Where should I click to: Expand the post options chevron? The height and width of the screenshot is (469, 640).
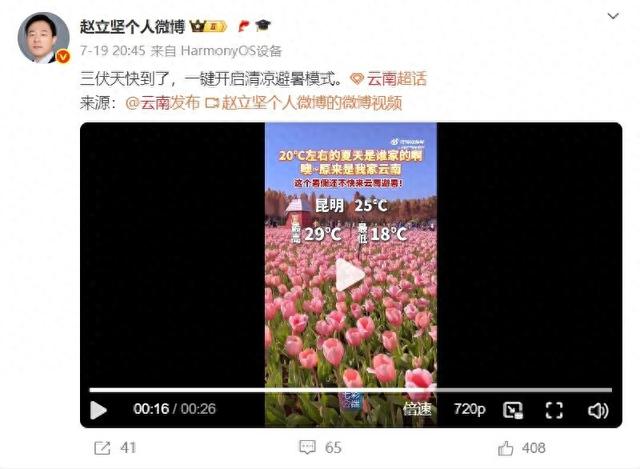click(x=613, y=16)
